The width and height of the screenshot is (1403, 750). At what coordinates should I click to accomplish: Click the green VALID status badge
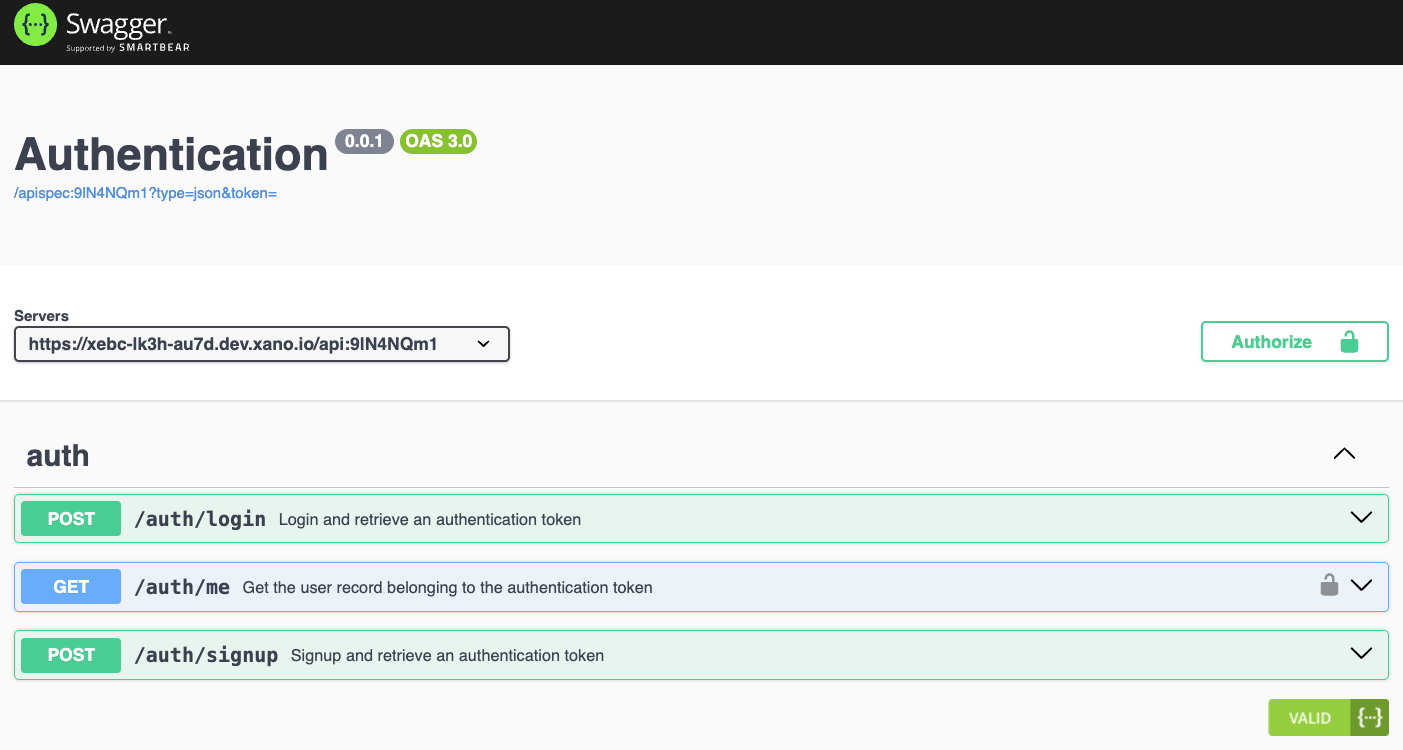pyautogui.click(x=1310, y=717)
